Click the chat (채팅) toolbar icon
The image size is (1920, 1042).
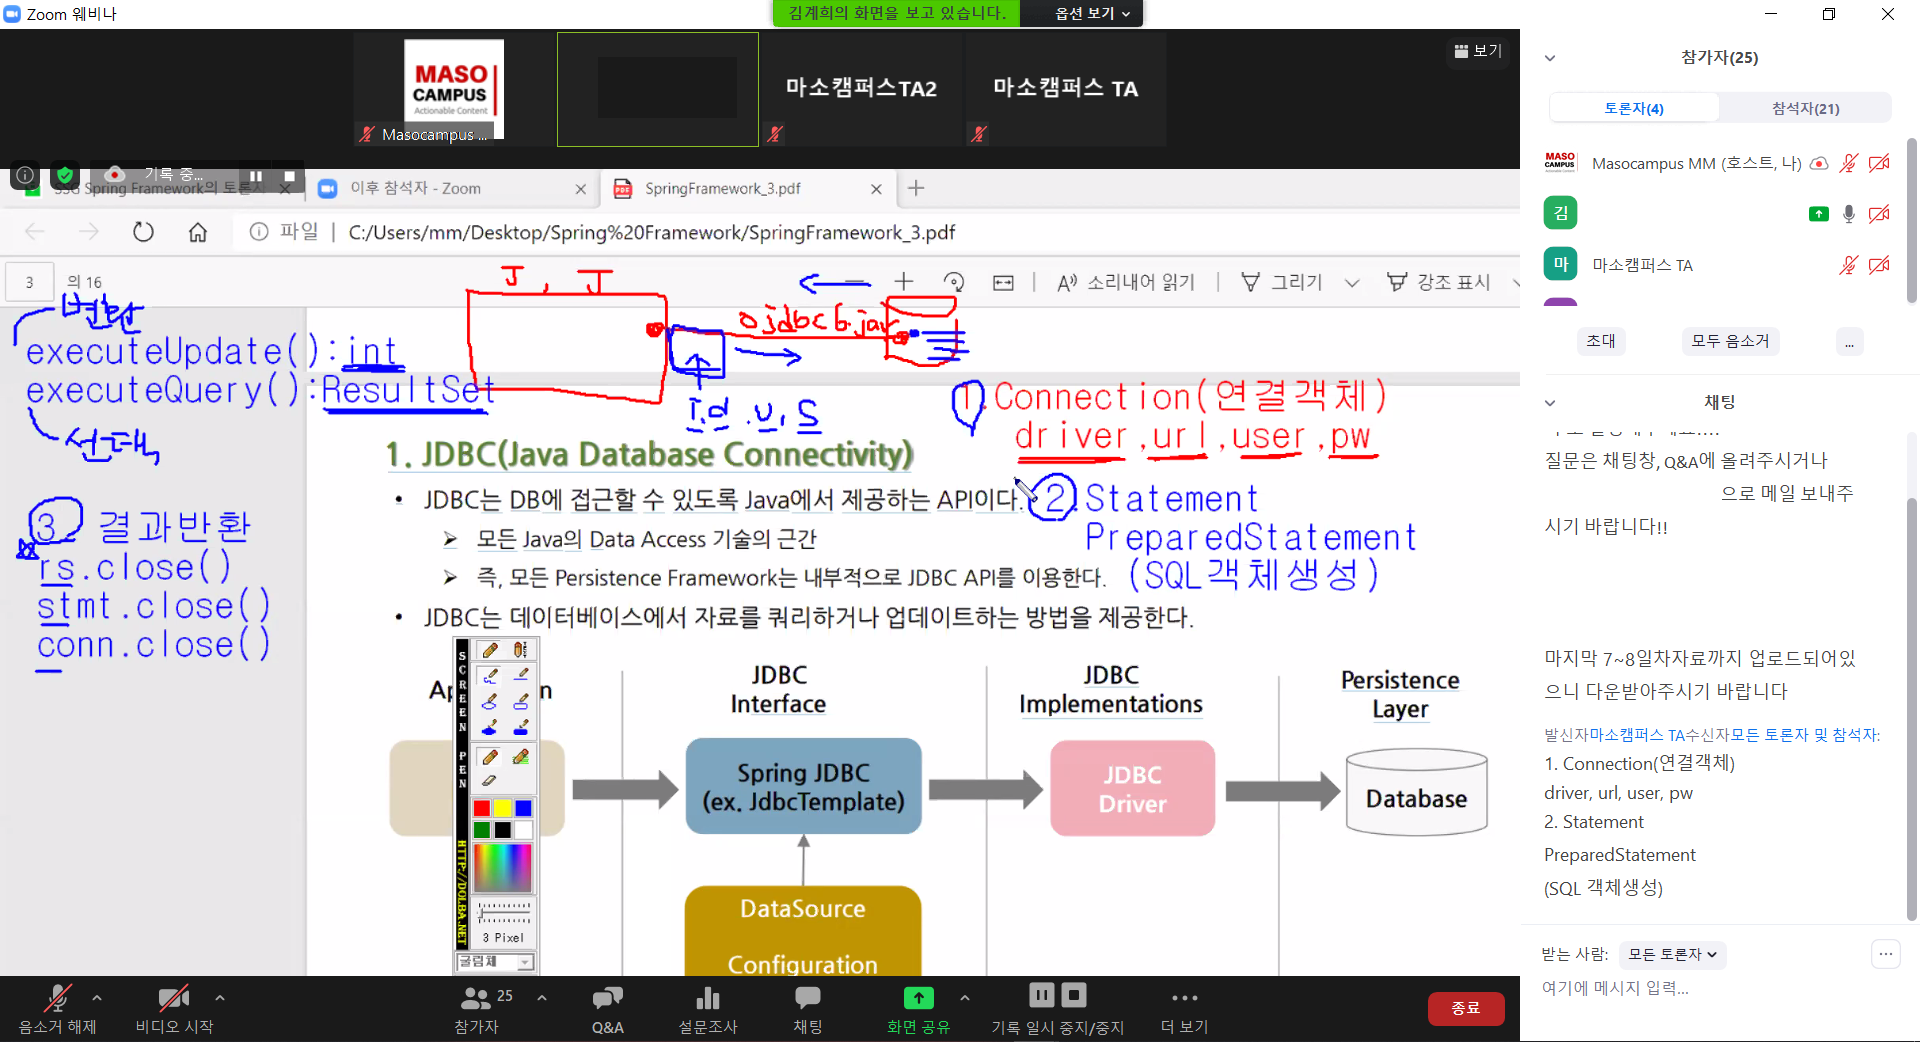pos(807,998)
